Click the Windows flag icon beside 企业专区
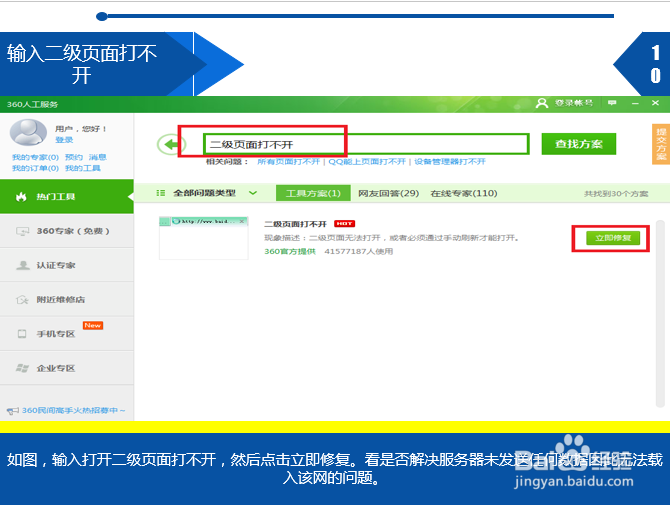Viewport: 670px width, 505px height. [x=22, y=368]
